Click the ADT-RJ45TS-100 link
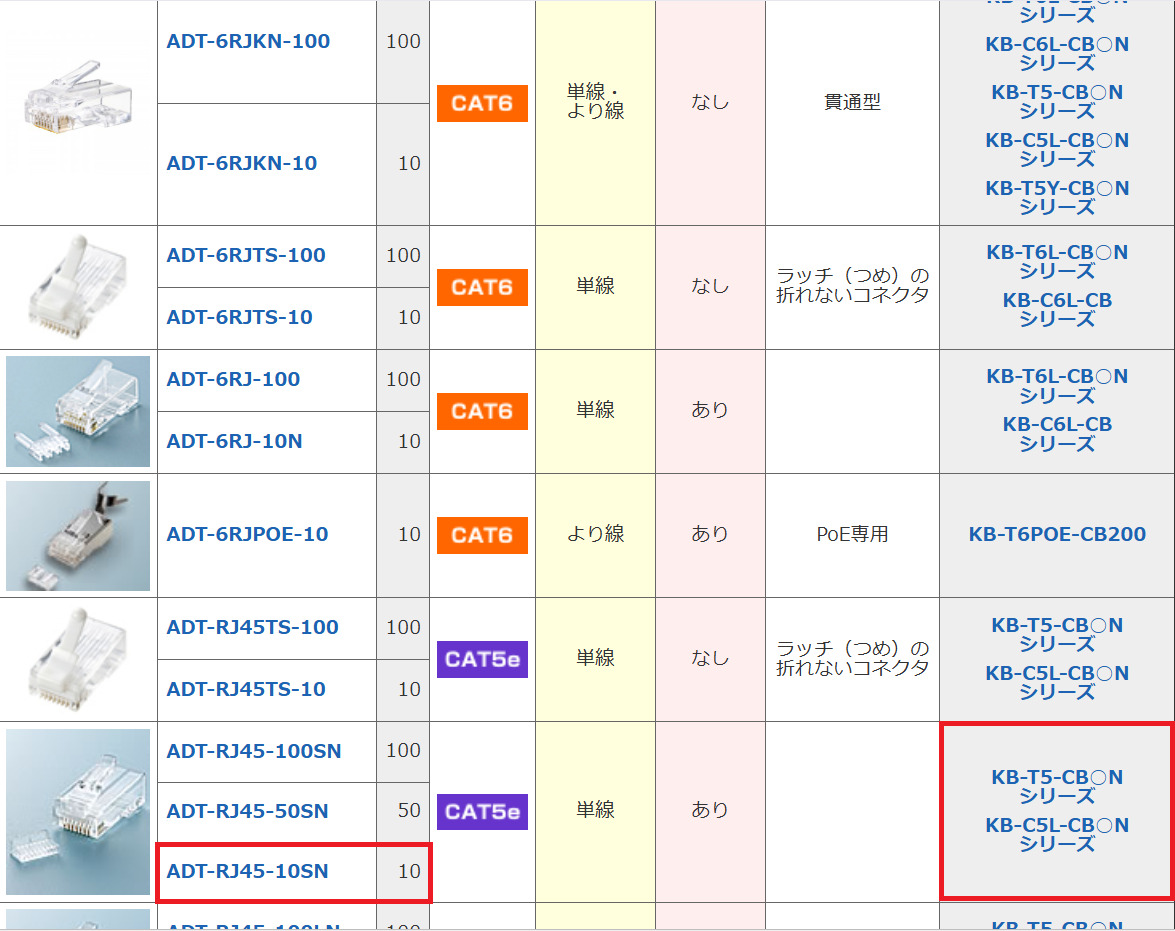Image resolution: width=1175 pixels, height=931 pixels. (x=252, y=628)
